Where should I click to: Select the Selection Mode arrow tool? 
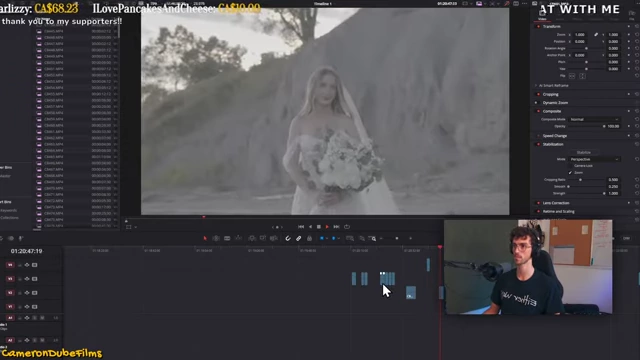pos(205,238)
